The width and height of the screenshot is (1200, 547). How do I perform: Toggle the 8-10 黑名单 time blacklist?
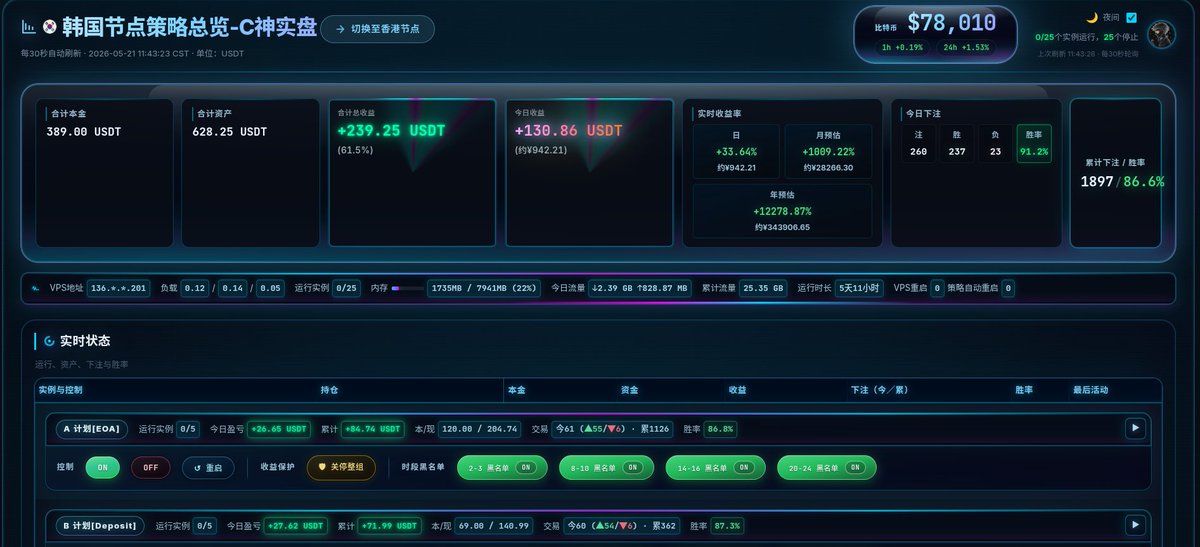click(608, 467)
